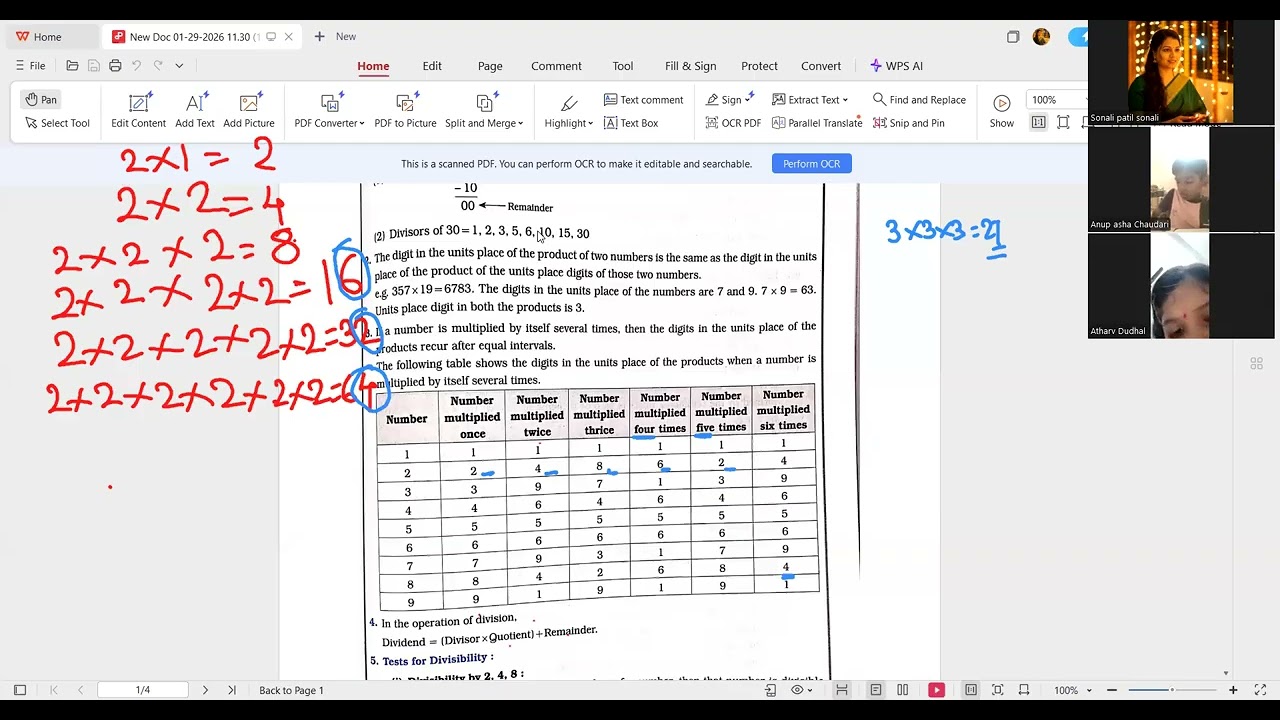Click Snip and Pin tool
Screen dimensions: 1280x720
(909, 123)
